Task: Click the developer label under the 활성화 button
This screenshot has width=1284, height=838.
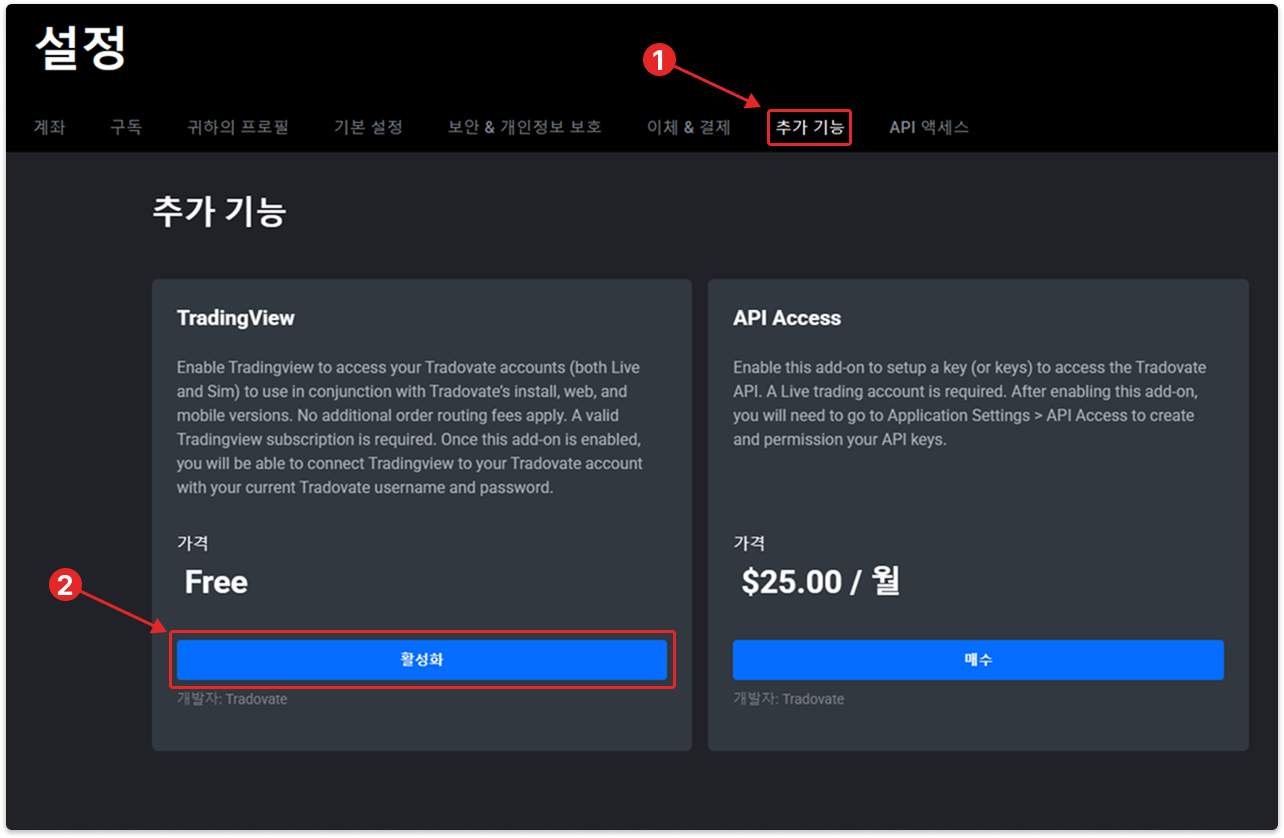Action: [x=232, y=699]
